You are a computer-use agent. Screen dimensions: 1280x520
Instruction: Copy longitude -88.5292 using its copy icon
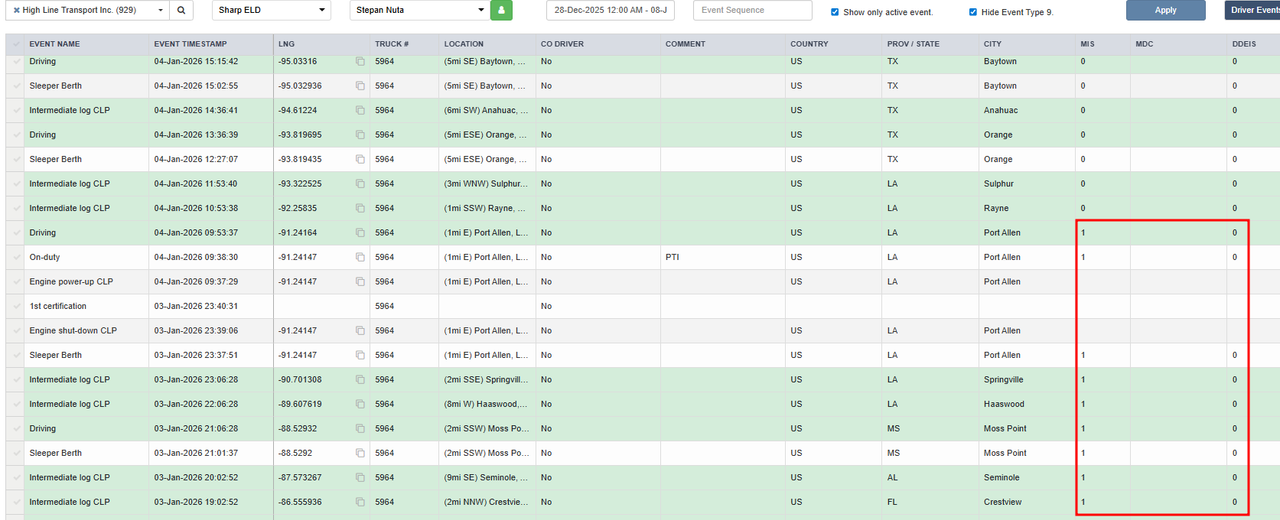(x=360, y=454)
